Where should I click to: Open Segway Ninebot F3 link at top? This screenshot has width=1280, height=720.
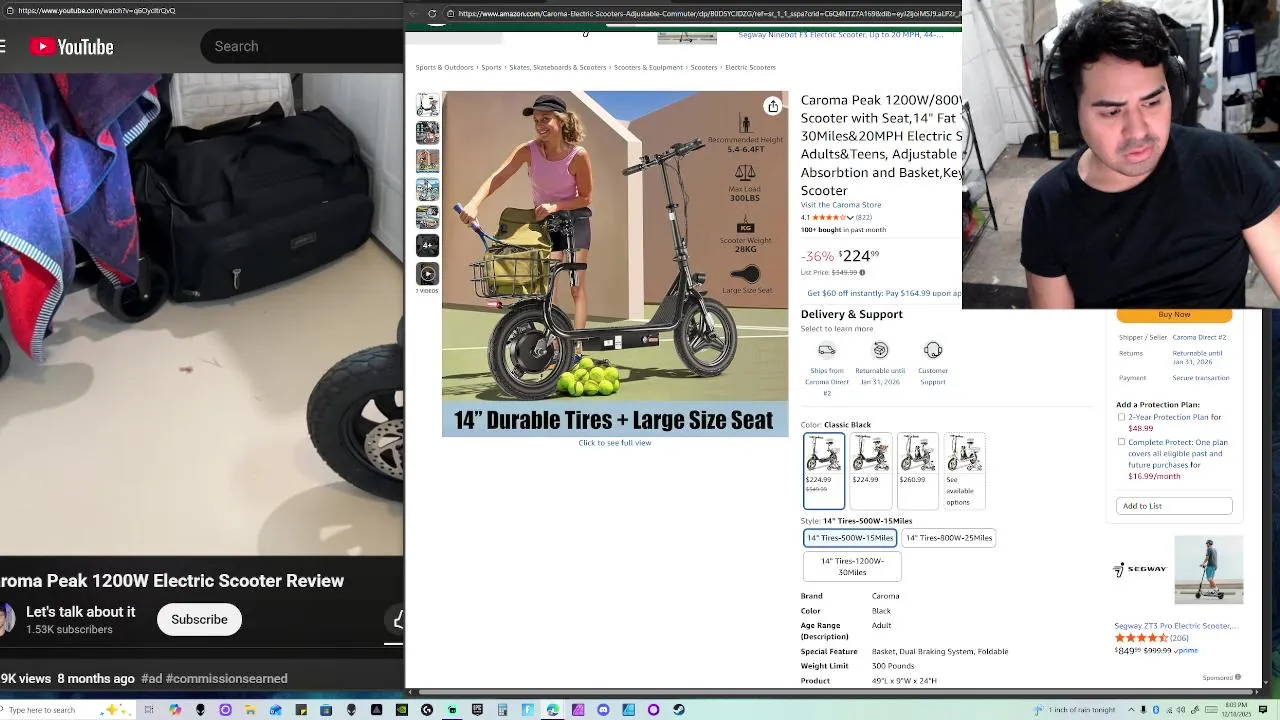pos(840,35)
